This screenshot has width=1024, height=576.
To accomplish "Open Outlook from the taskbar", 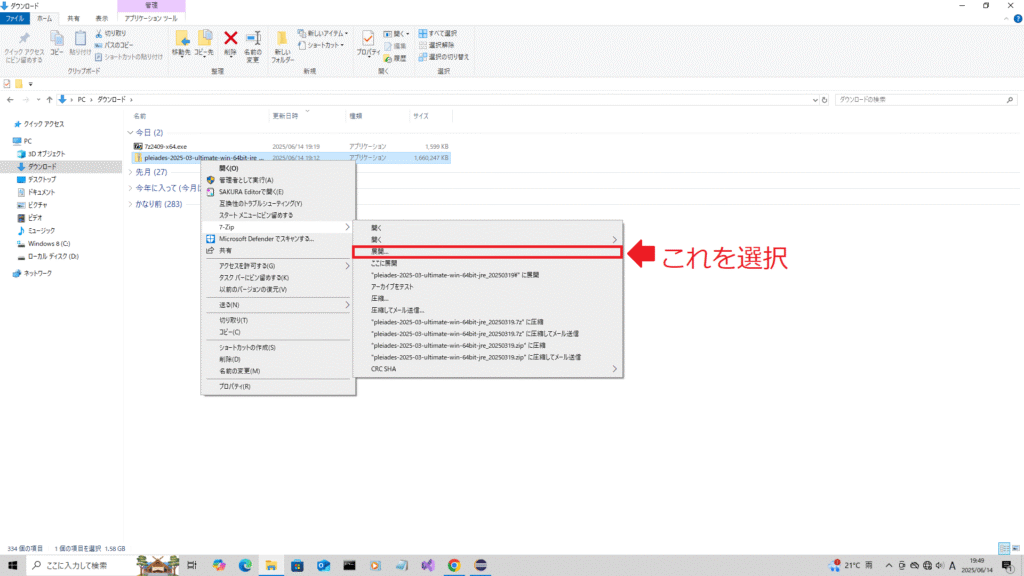I will point(323,566).
